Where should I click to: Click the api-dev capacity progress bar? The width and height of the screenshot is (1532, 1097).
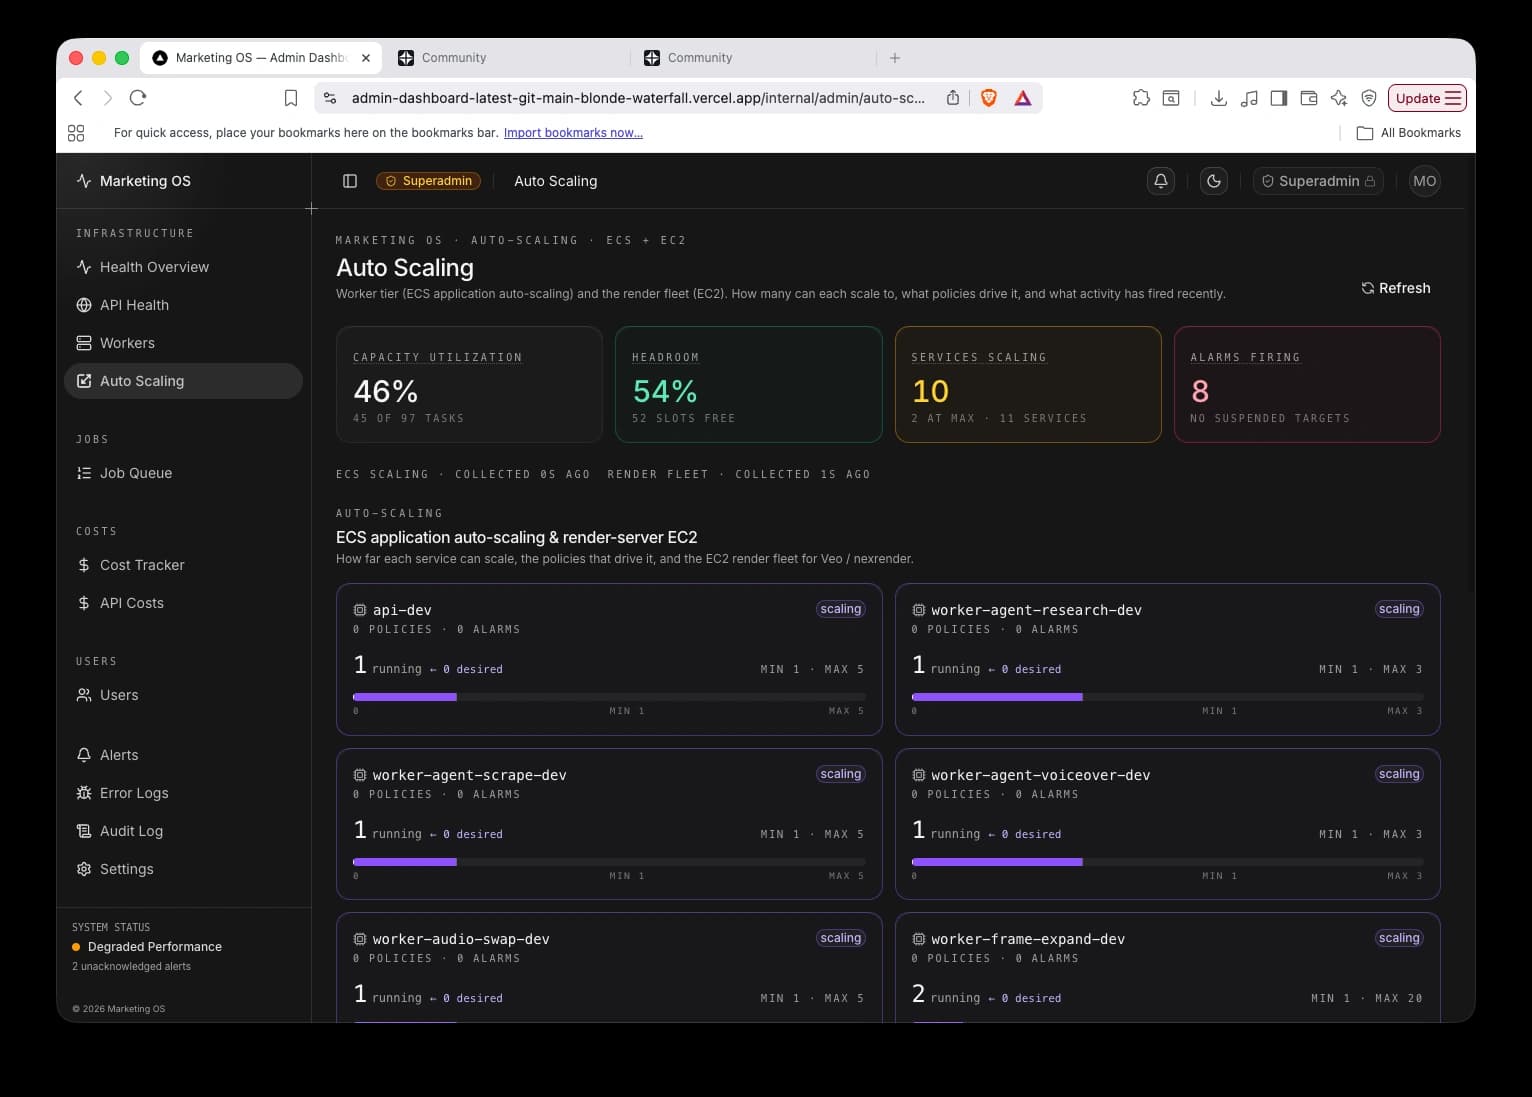coord(609,697)
